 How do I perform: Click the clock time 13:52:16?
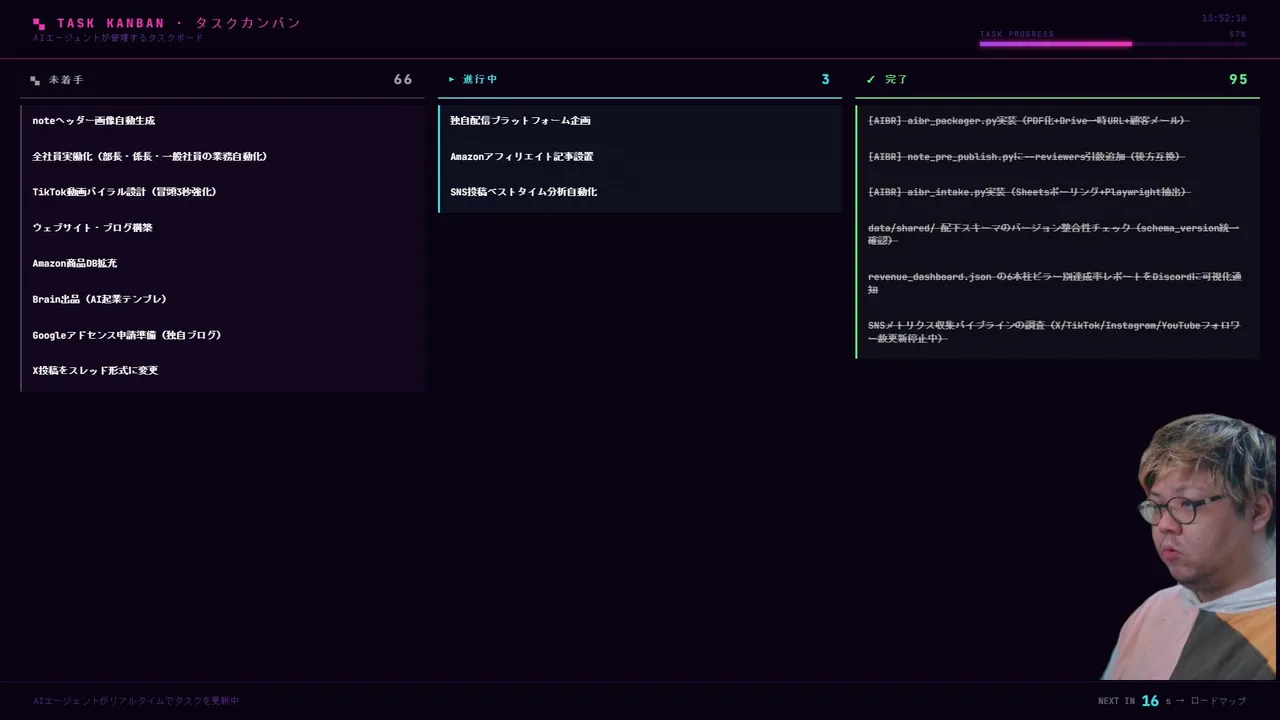tap(1224, 18)
